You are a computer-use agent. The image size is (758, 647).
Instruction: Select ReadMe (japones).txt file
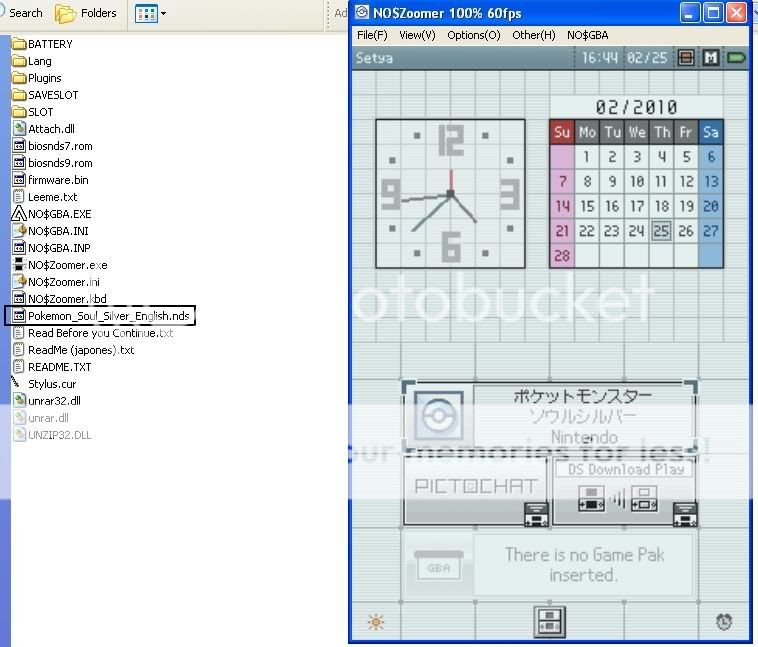73,350
